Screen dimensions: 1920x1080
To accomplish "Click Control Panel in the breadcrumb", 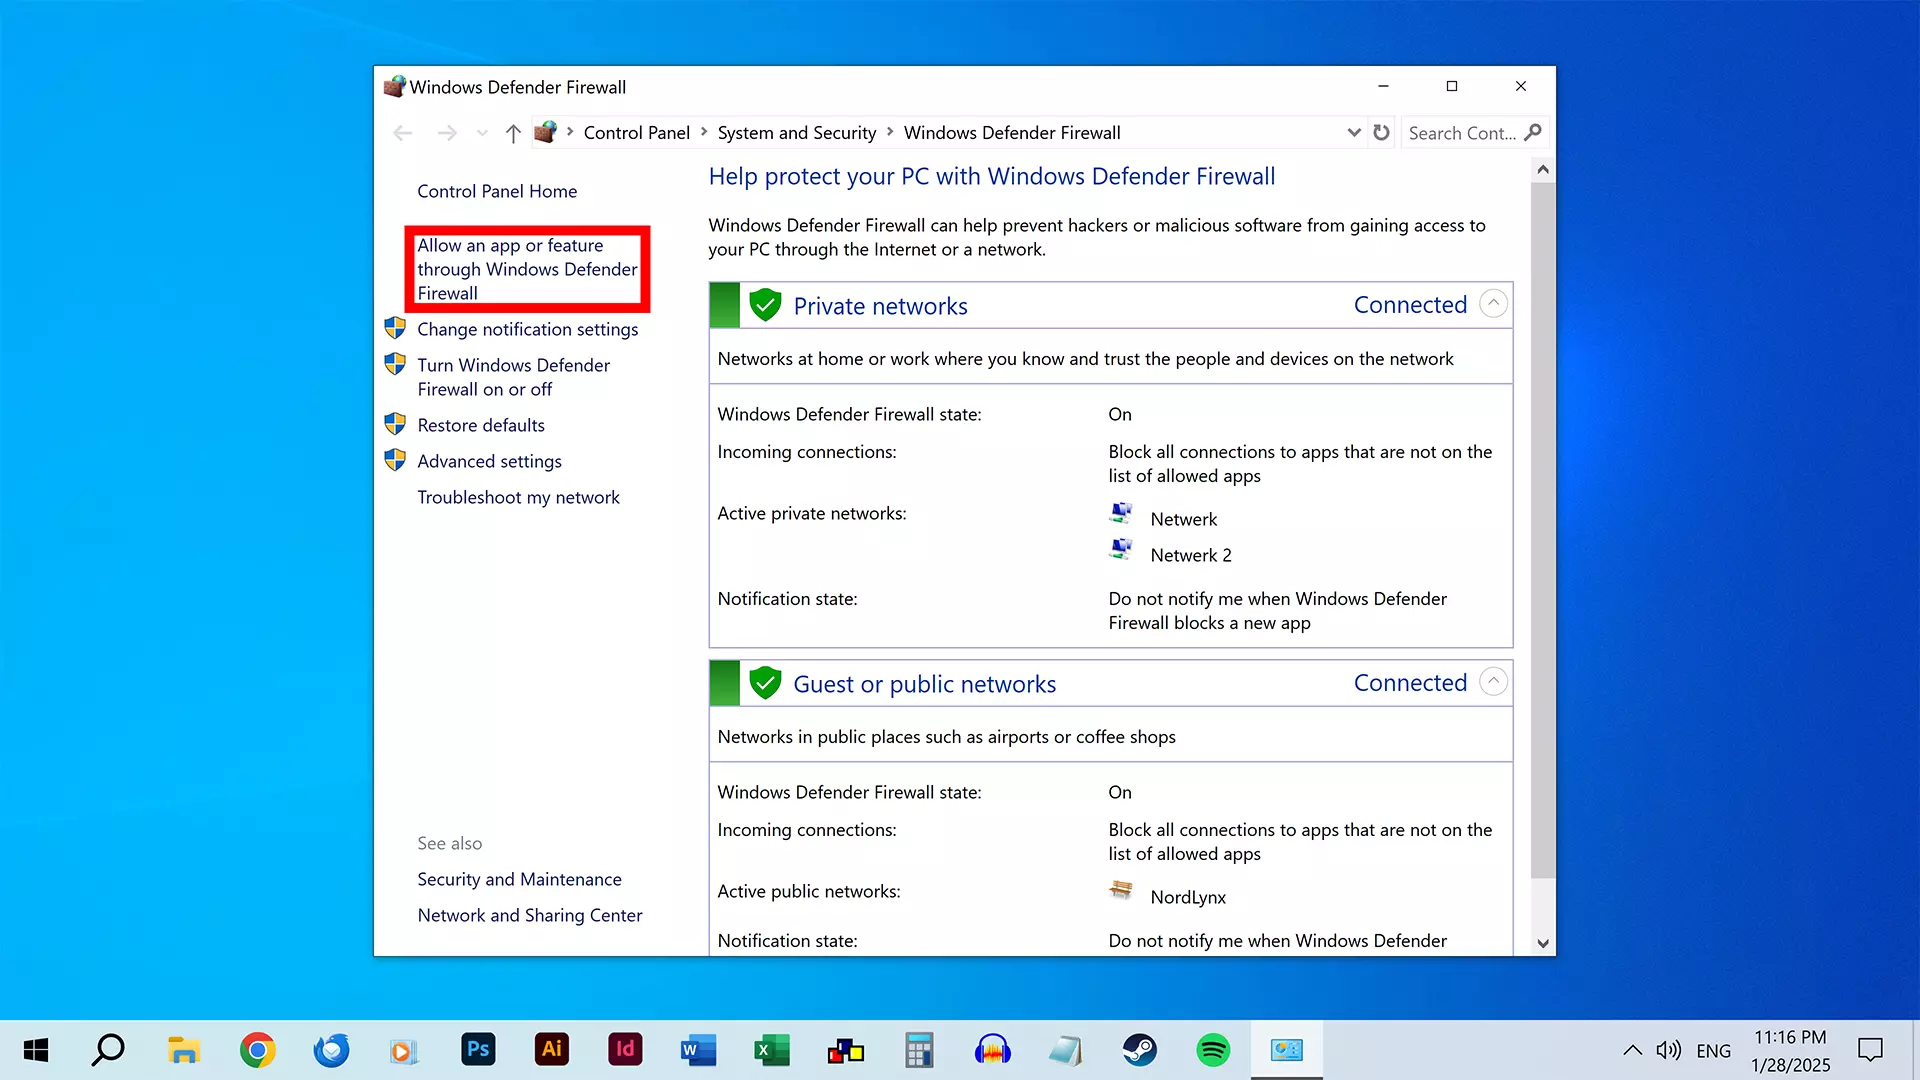I will coord(636,133).
